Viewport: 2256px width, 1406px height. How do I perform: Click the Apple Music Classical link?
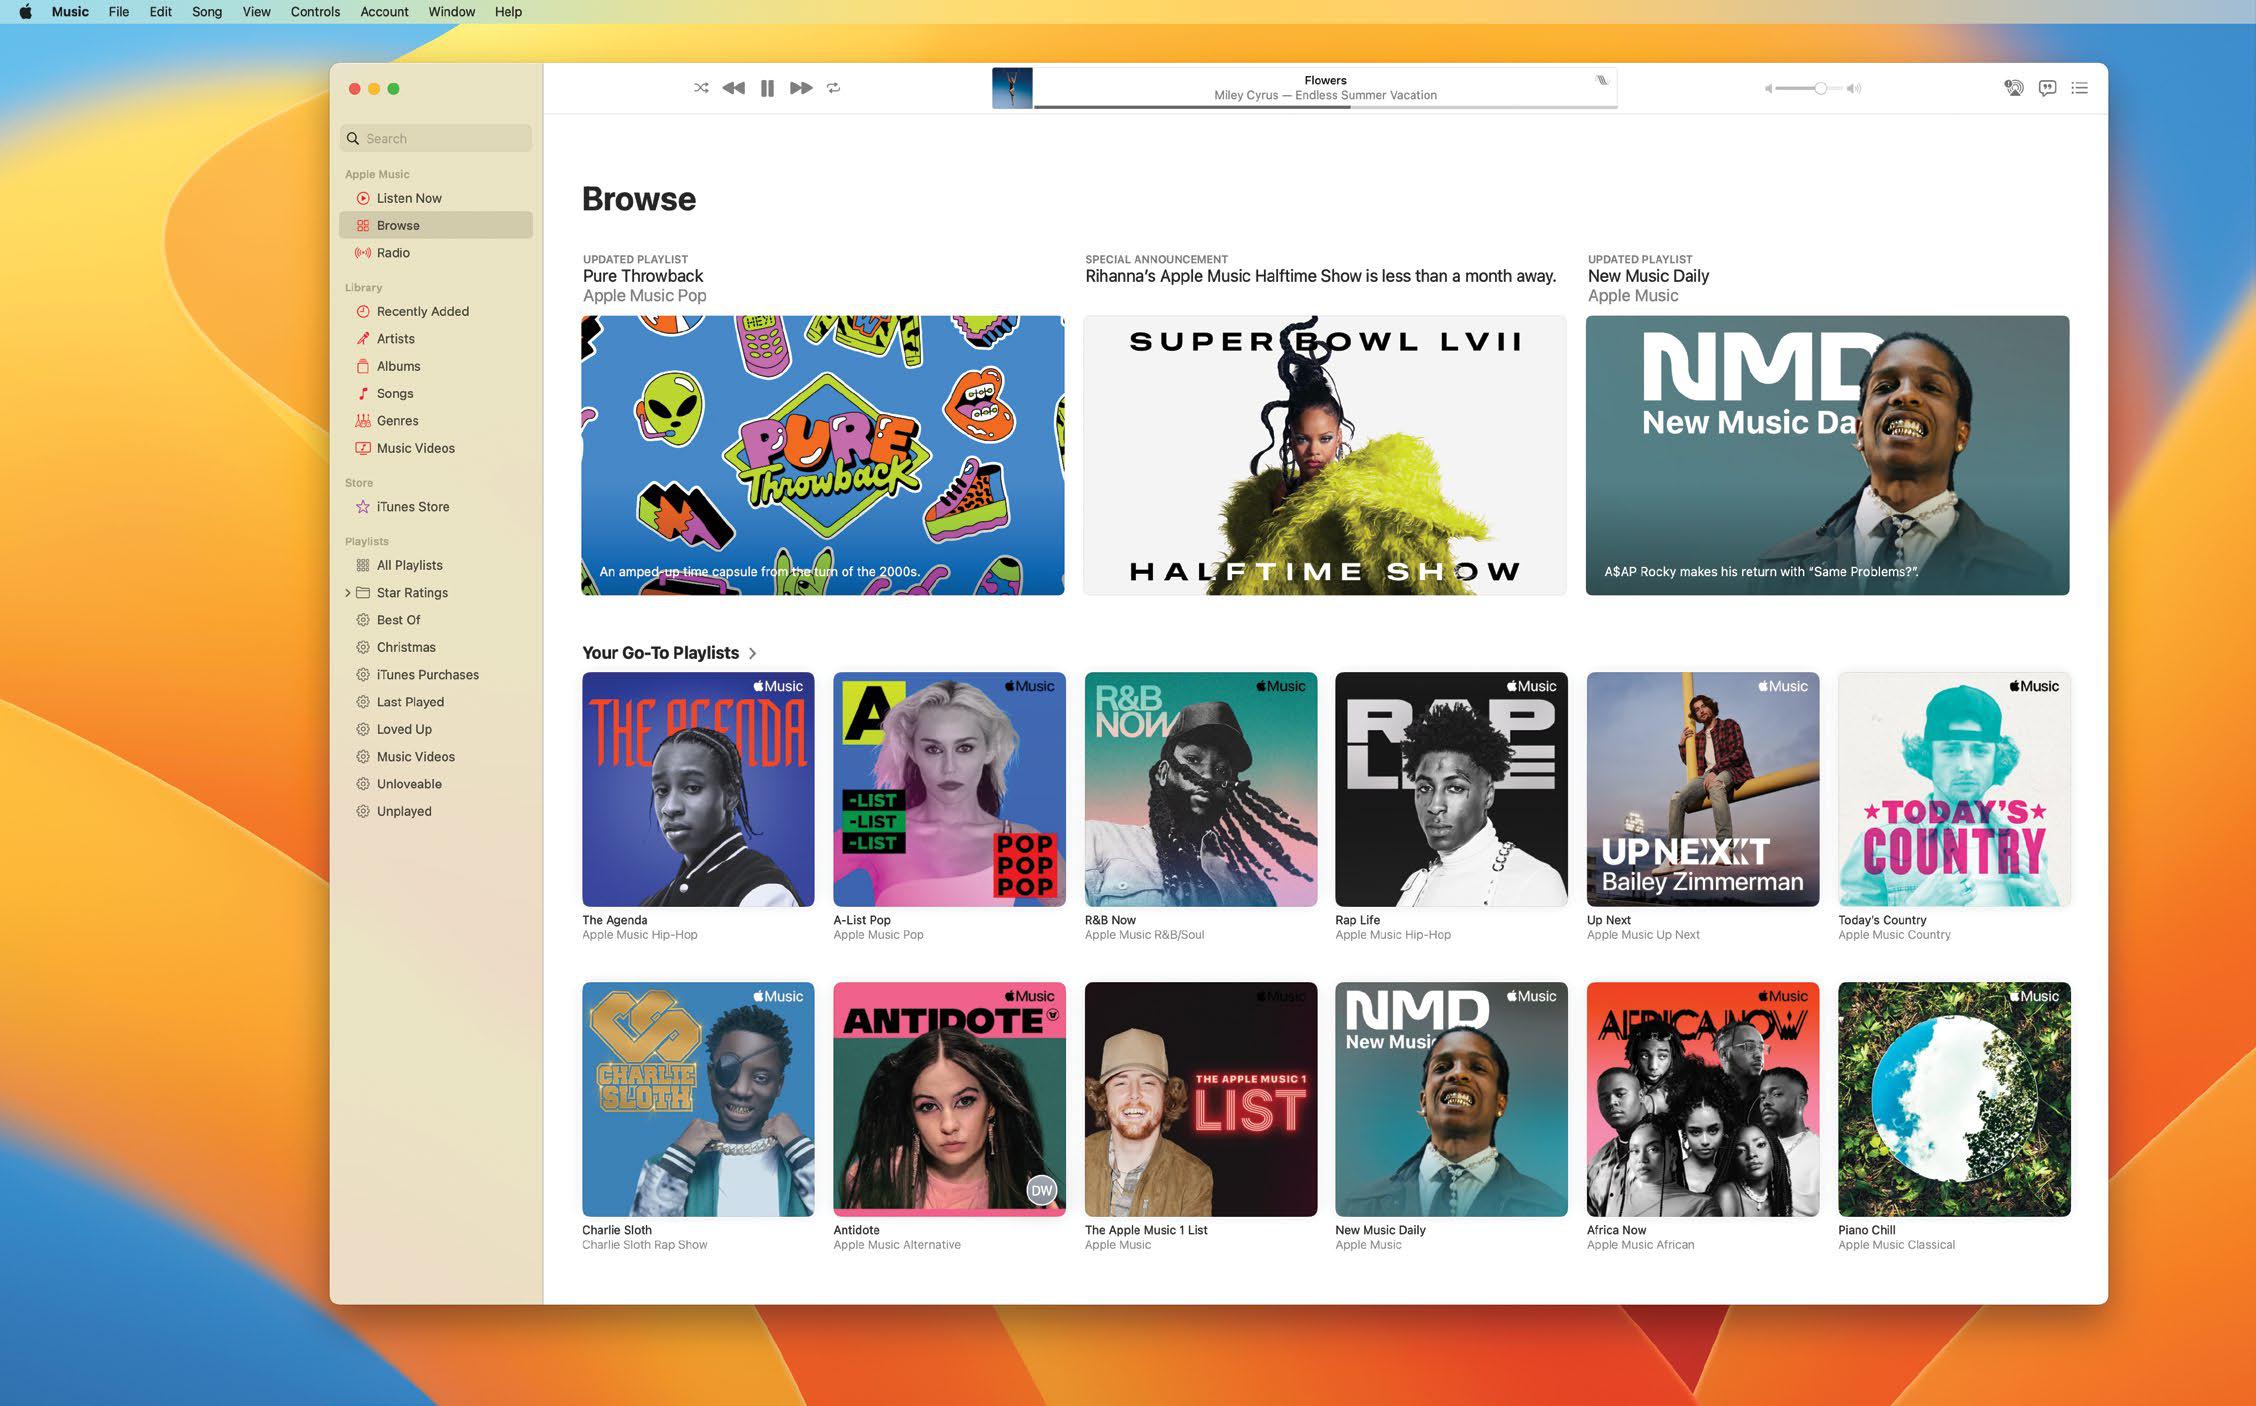pyautogui.click(x=1896, y=1245)
